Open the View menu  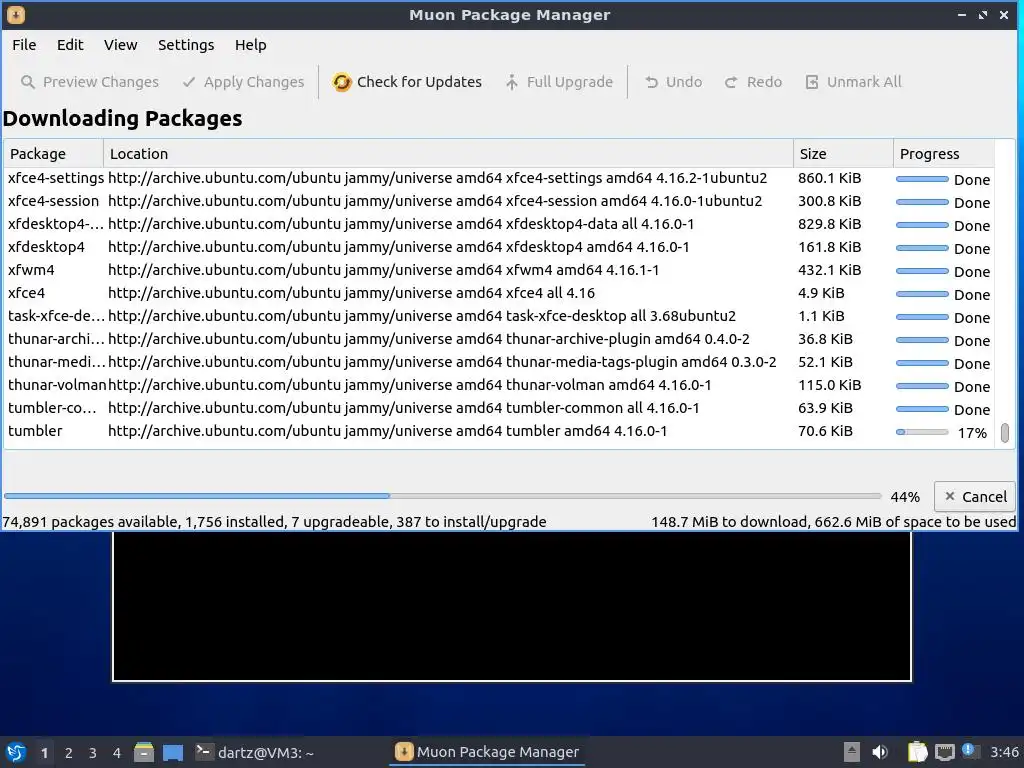[120, 45]
